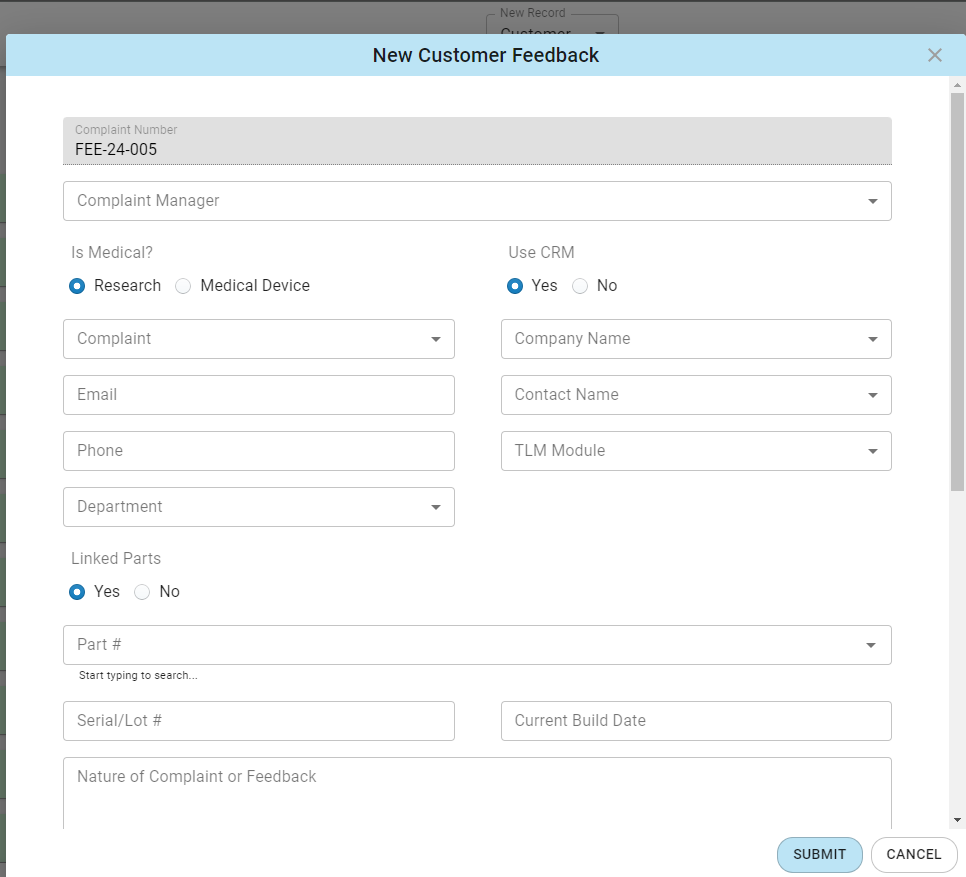Open the TLM Module dropdown
Image resolution: width=966 pixels, height=877 pixels.
click(x=695, y=451)
